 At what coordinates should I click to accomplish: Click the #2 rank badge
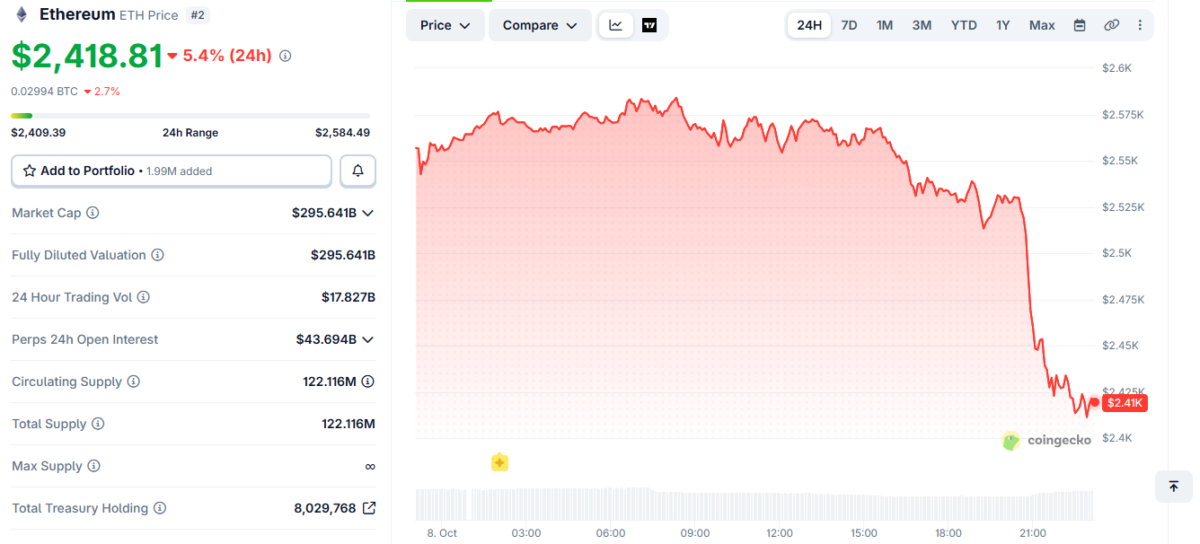tap(197, 15)
